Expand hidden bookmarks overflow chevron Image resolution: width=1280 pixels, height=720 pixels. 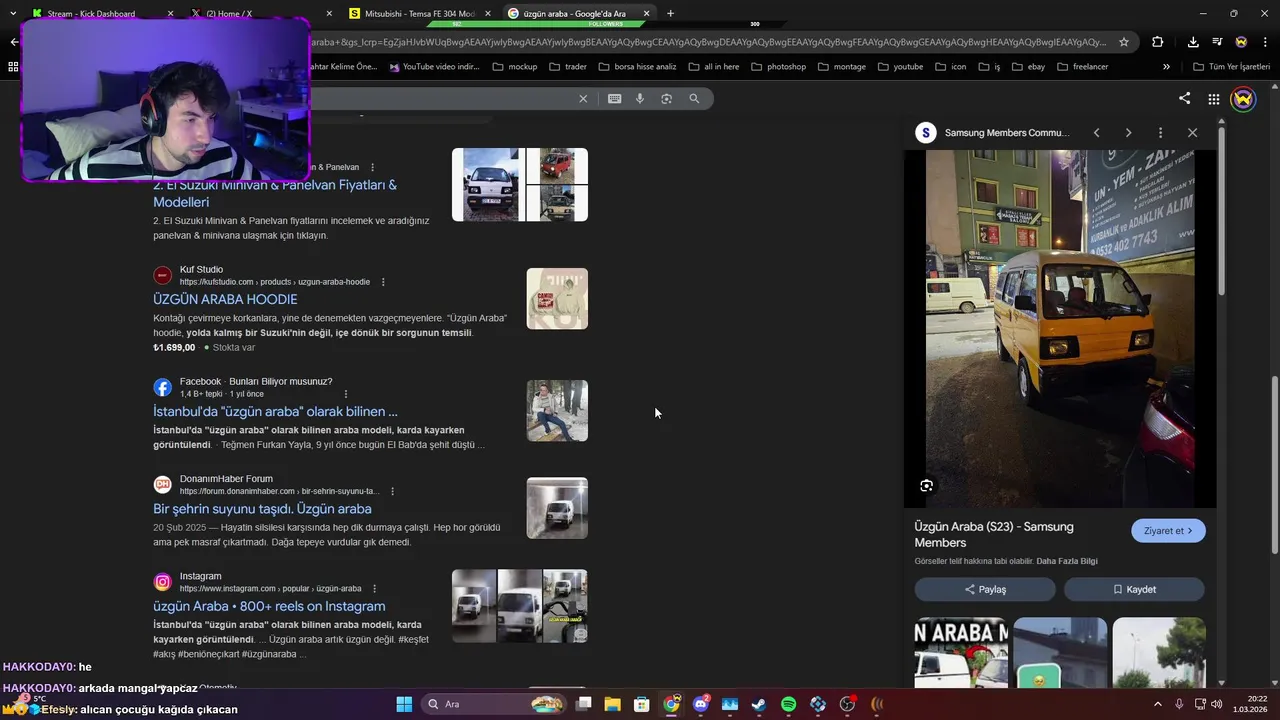pyautogui.click(x=1166, y=67)
